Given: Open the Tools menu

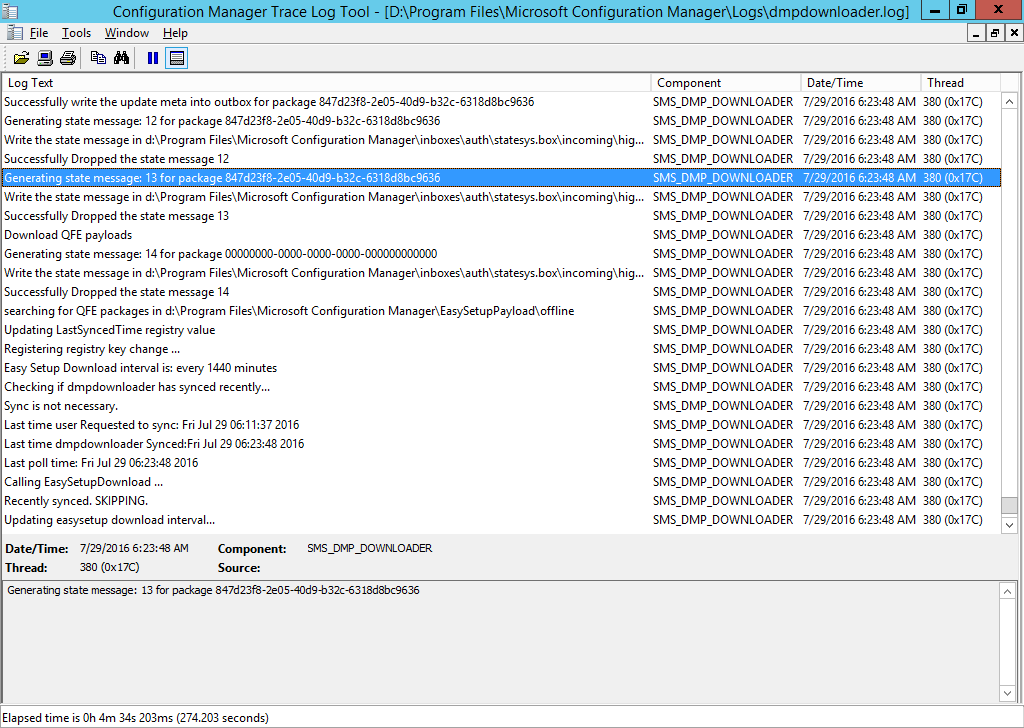Looking at the screenshot, I should (x=76, y=33).
